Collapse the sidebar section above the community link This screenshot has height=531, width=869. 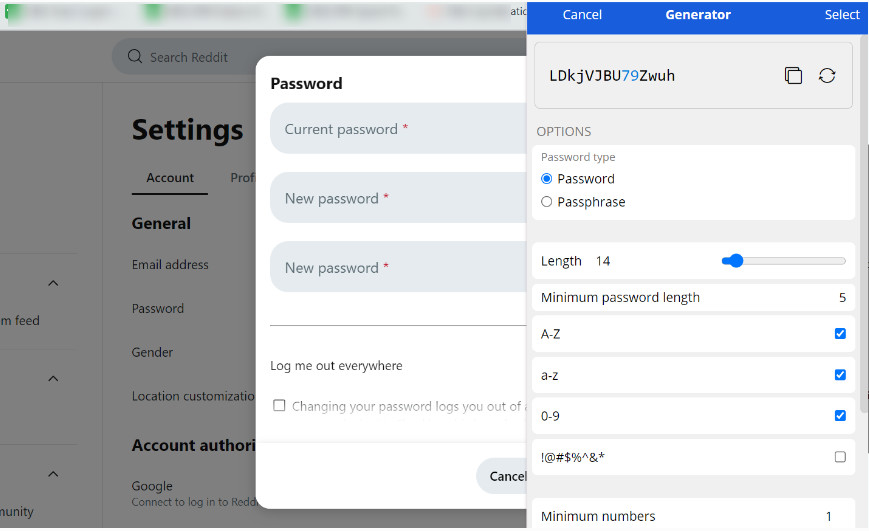click(54, 474)
